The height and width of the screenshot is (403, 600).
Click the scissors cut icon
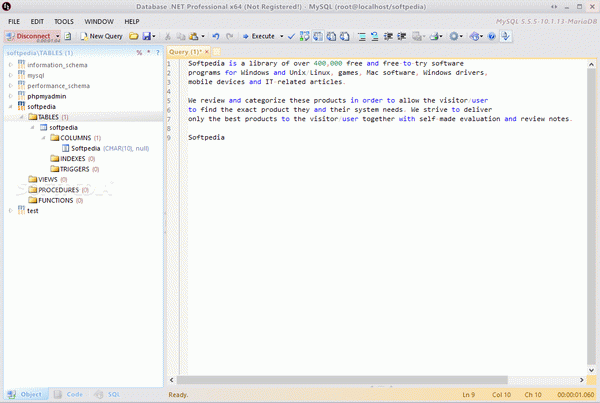168,36
